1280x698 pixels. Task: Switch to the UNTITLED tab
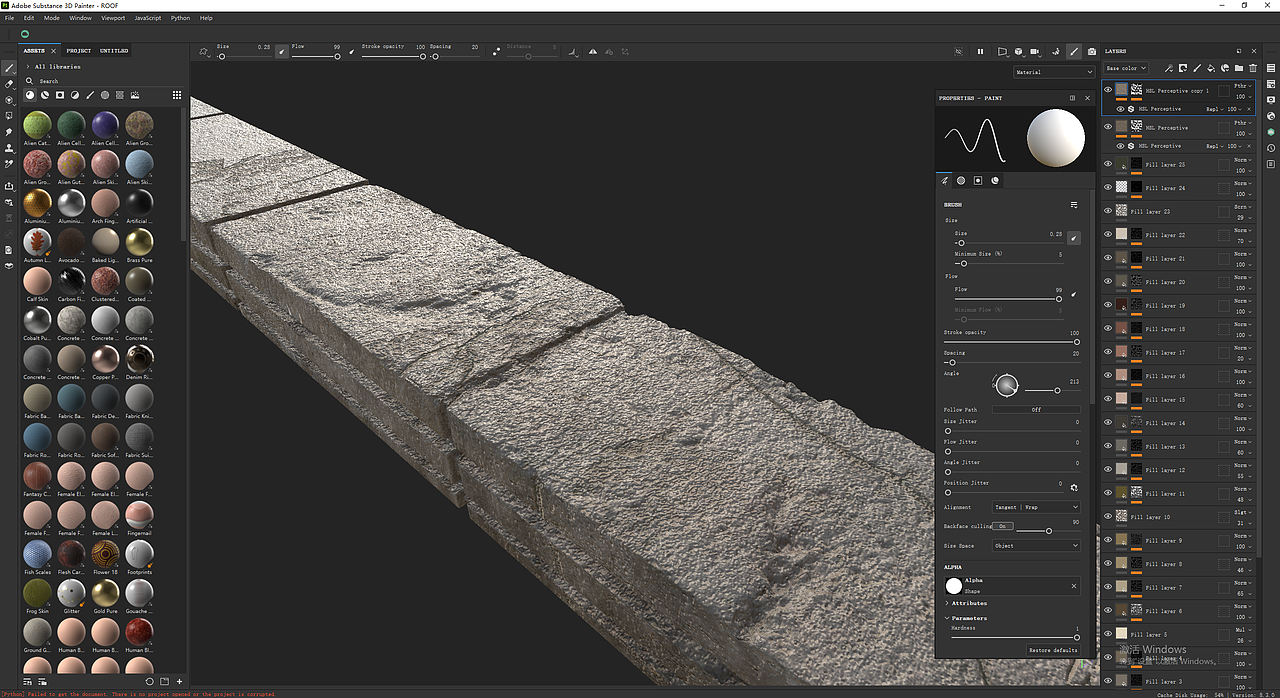coord(114,50)
